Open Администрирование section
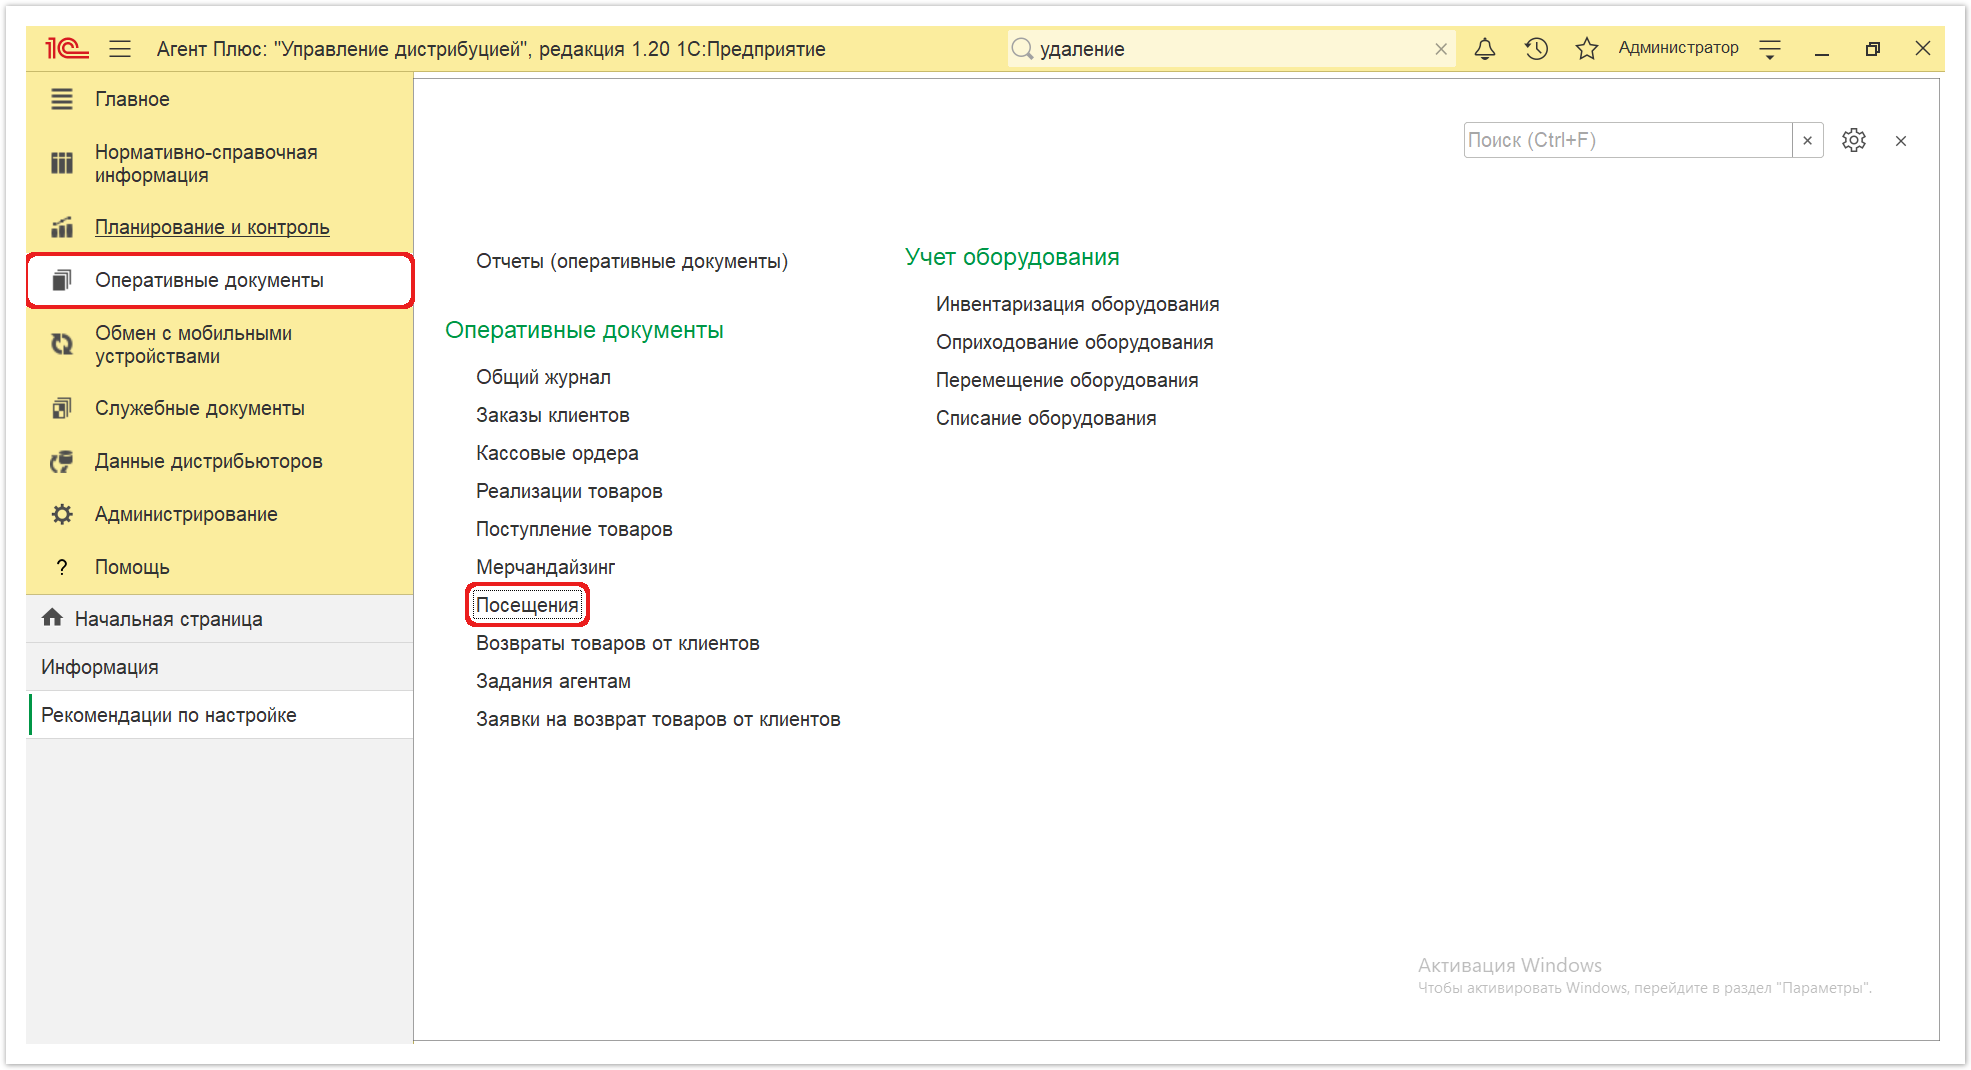Screen dimensions: 1971x1070 tap(186, 514)
